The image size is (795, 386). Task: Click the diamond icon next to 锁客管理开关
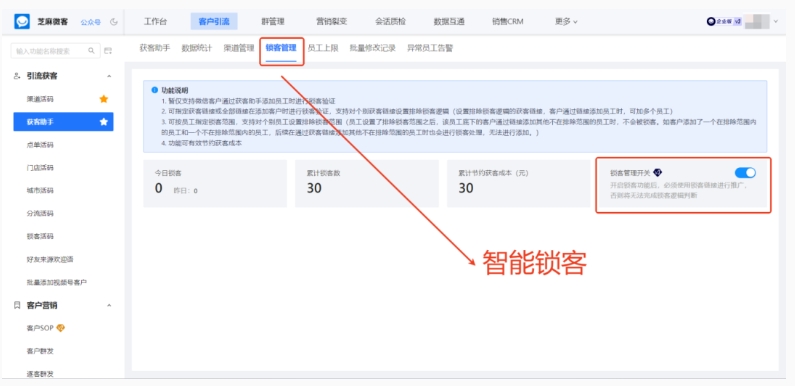tap(658, 172)
